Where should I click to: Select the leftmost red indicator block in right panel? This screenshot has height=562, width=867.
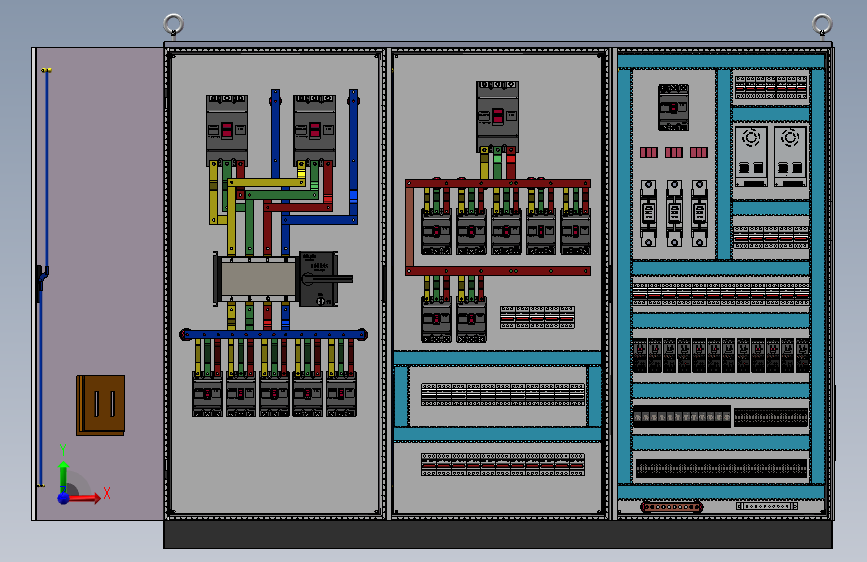pos(649,152)
